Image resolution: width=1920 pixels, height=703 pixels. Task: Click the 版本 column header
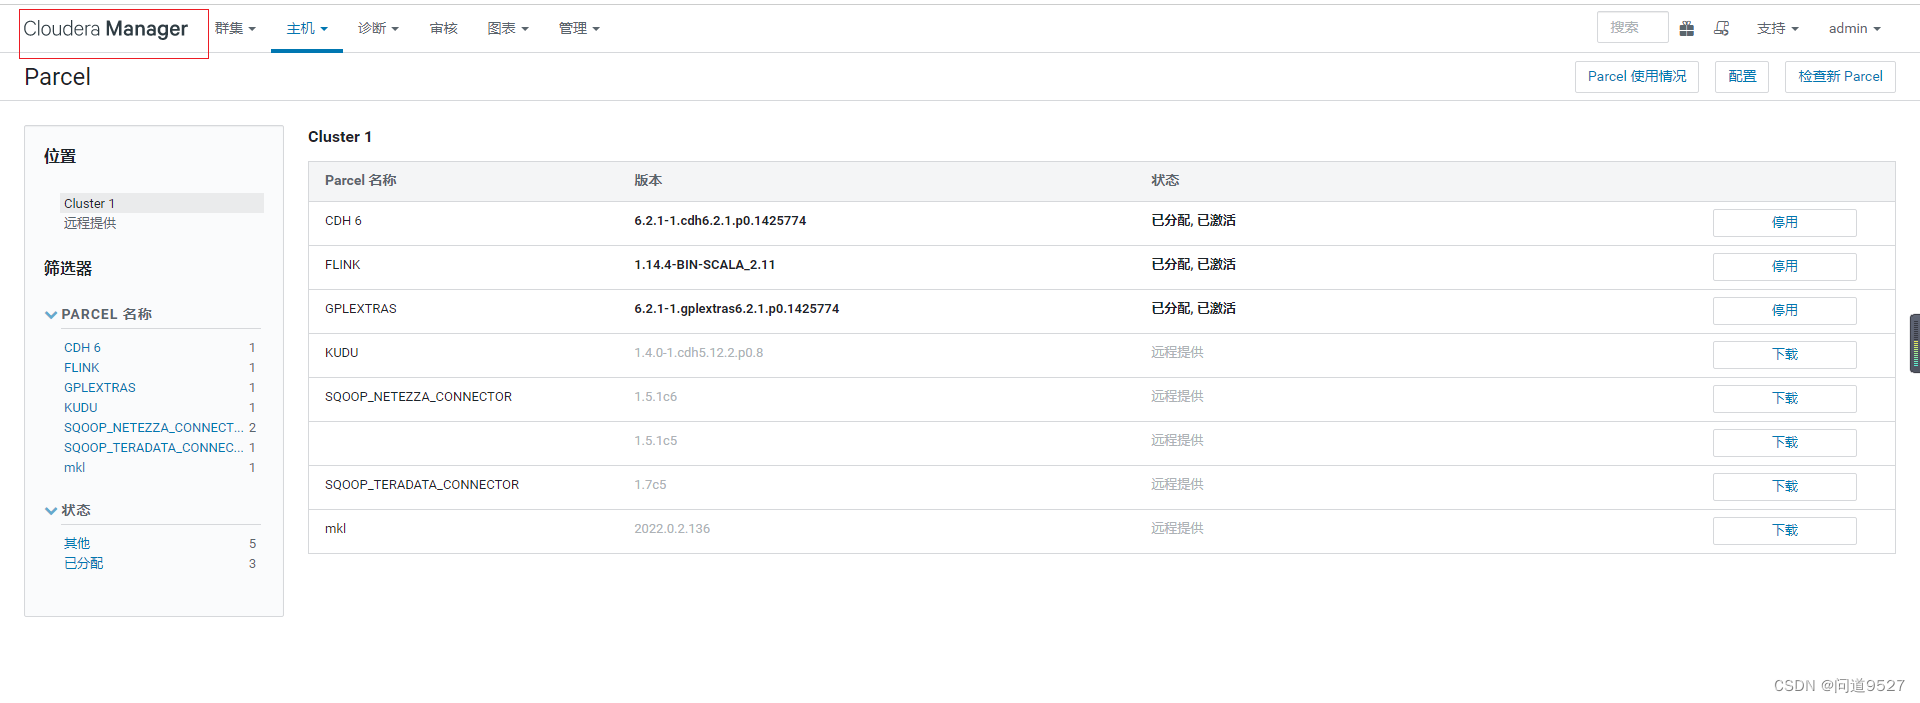point(648,181)
